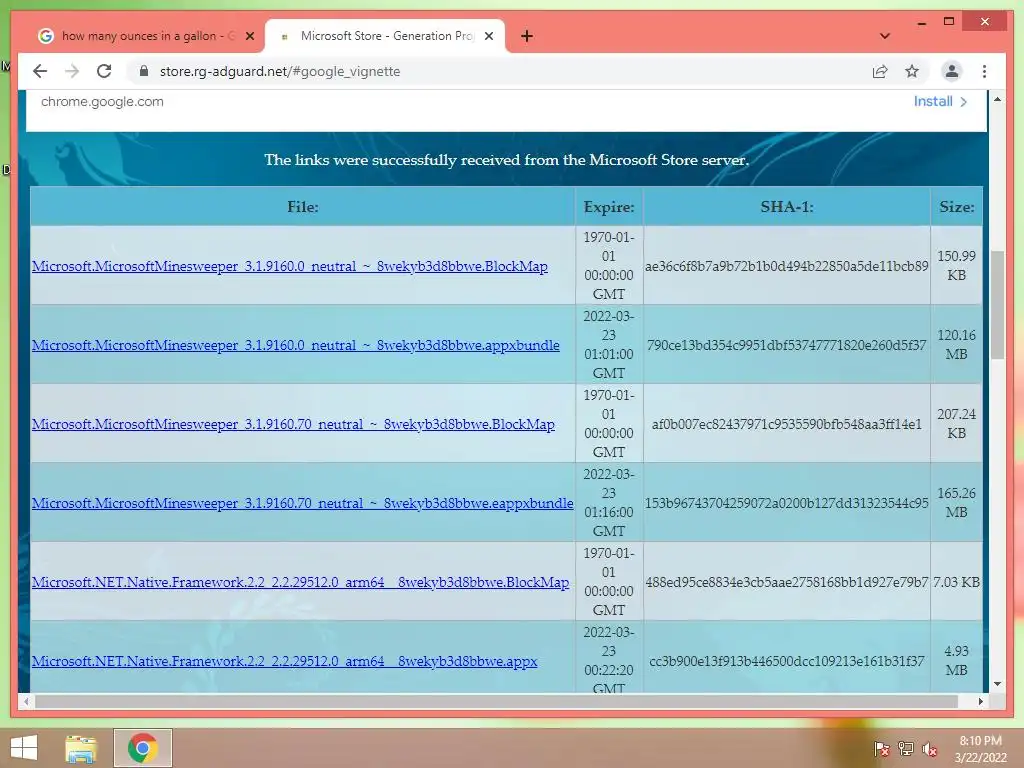Select SHA-1 hash starting with cc3b900e

[786, 661]
